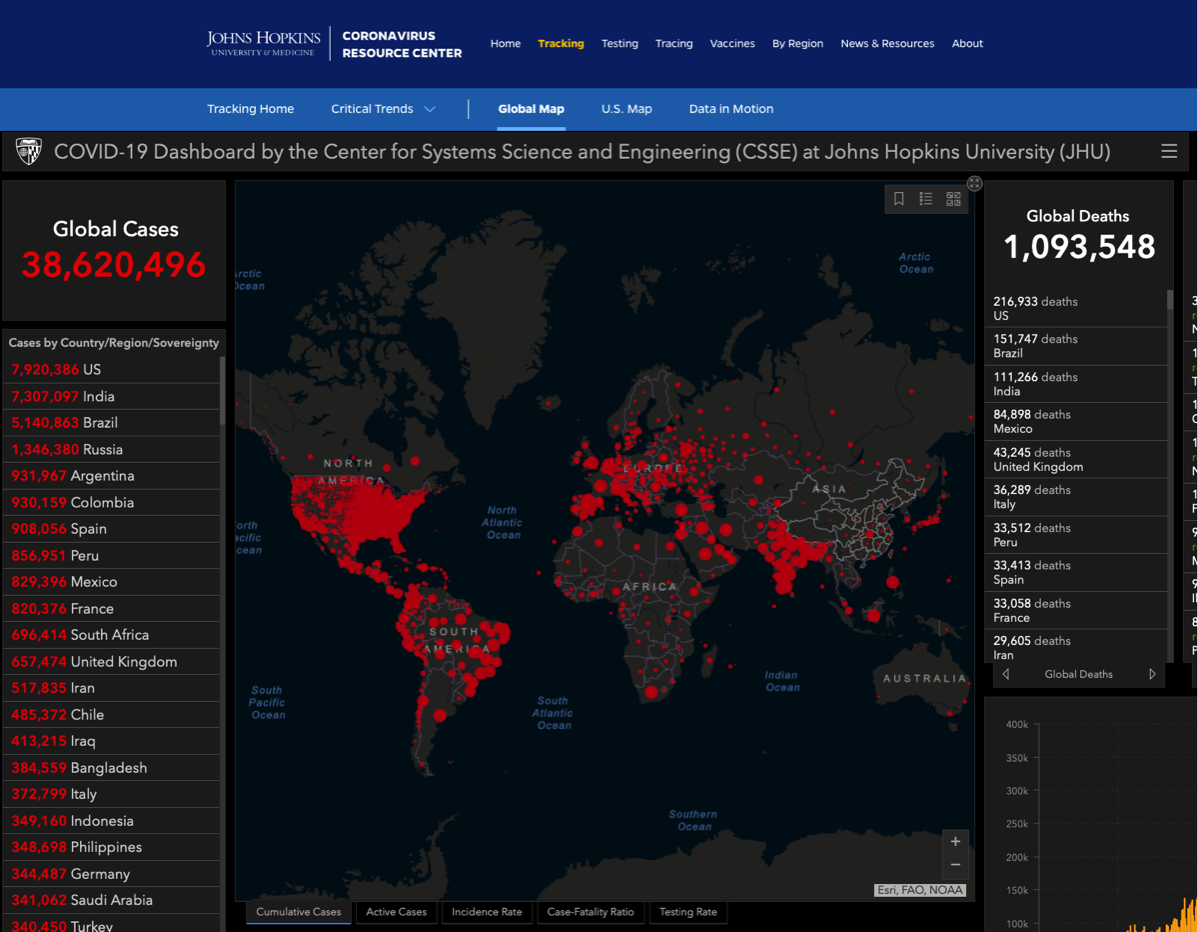Open the Testing menu item

point(620,44)
